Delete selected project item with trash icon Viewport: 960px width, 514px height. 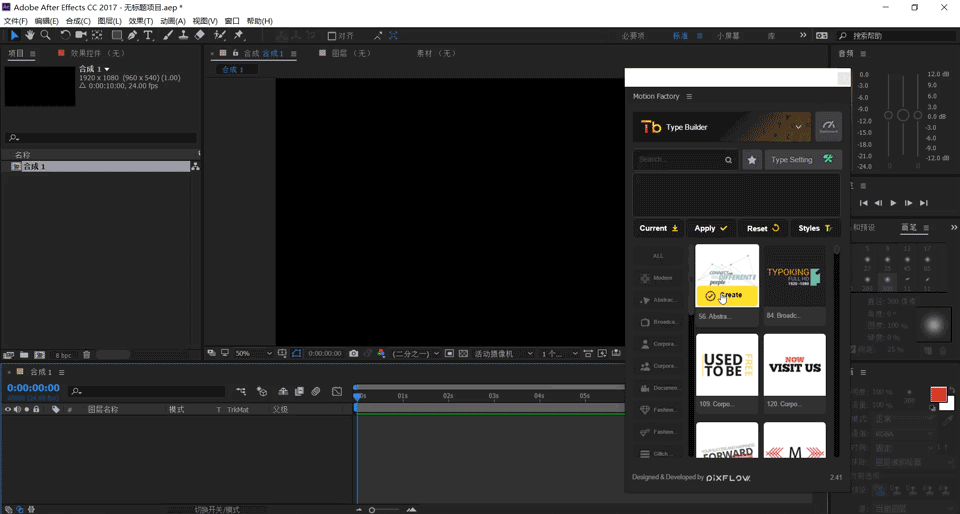click(x=87, y=355)
